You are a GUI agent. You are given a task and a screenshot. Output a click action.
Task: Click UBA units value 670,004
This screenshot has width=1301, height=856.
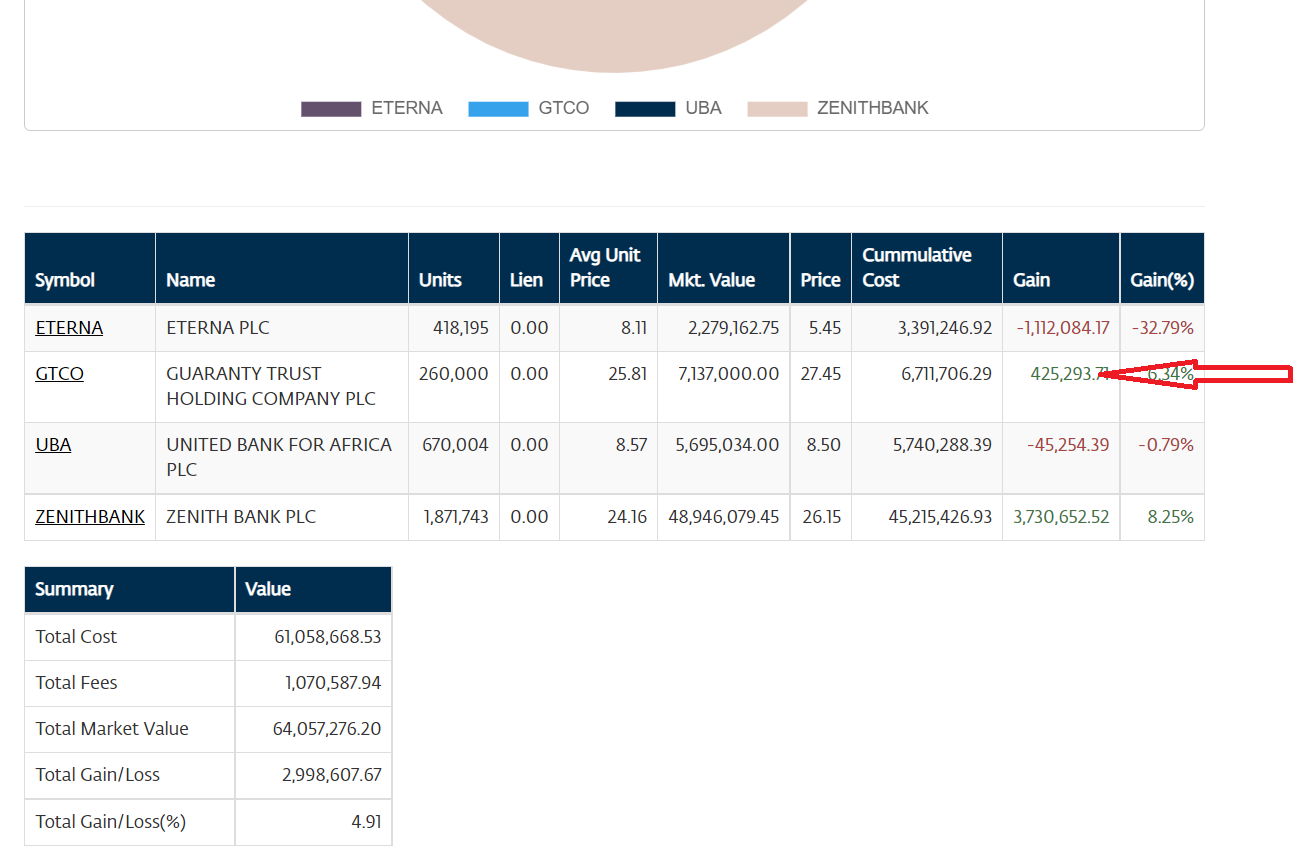click(455, 445)
